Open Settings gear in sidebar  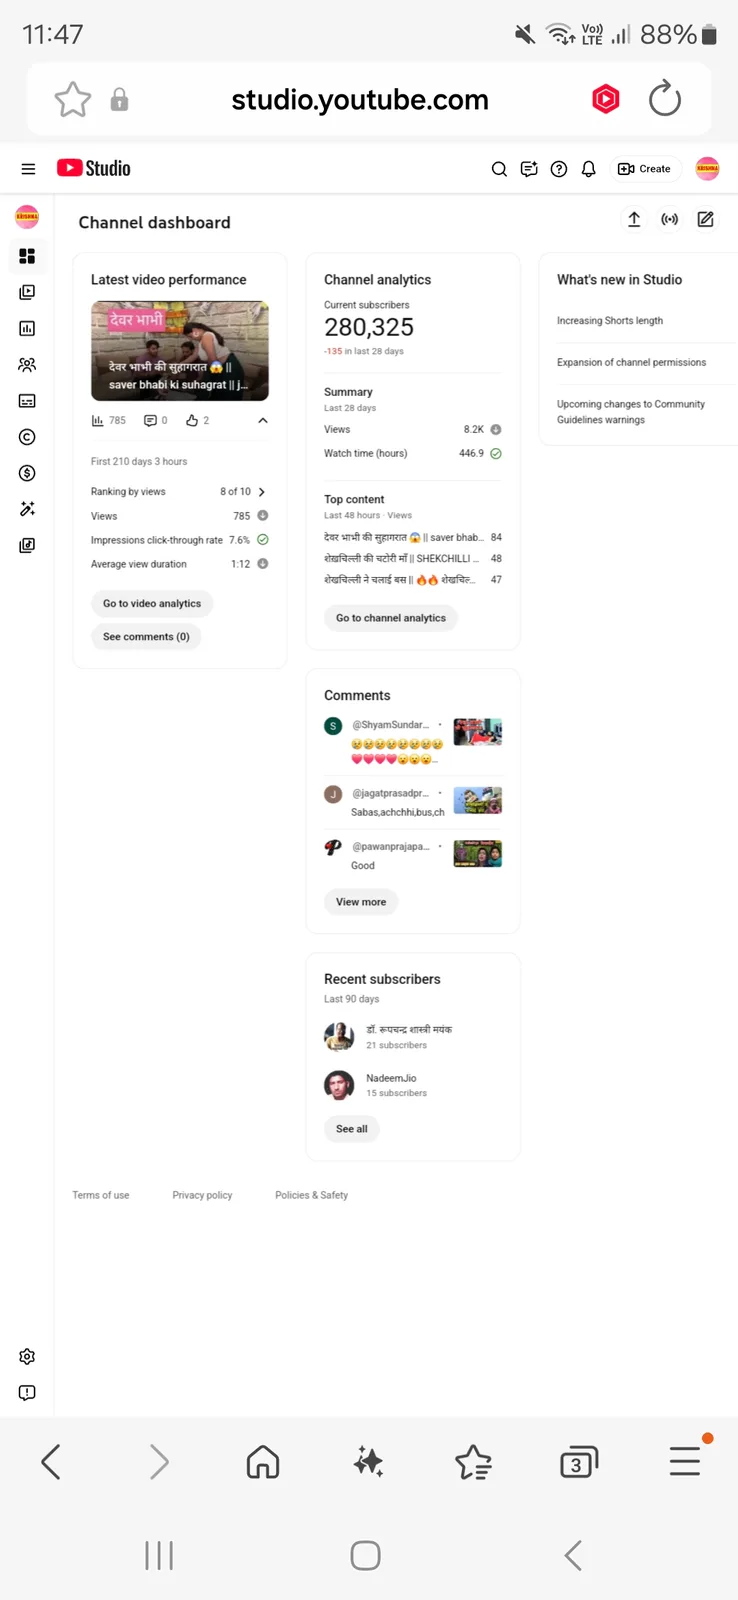click(27, 1357)
